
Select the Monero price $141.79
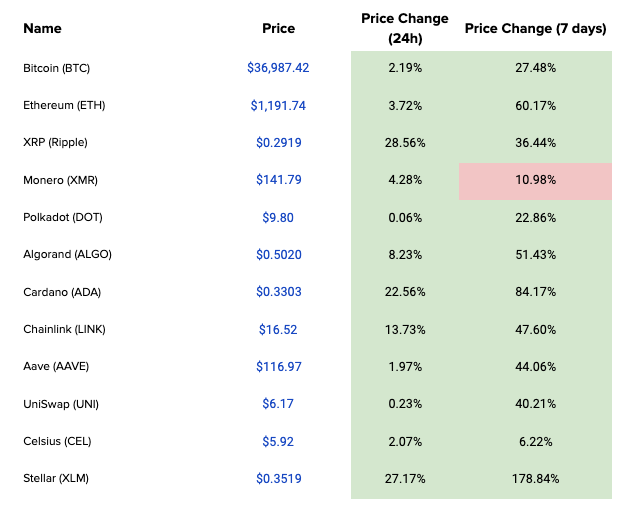(278, 180)
